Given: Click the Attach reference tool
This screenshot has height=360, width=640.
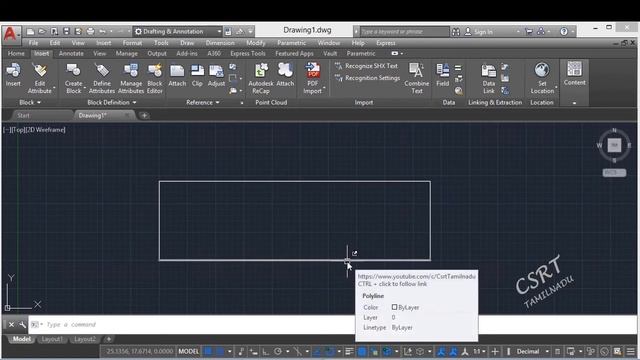Looking at the screenshot, I should click(177, 75).
